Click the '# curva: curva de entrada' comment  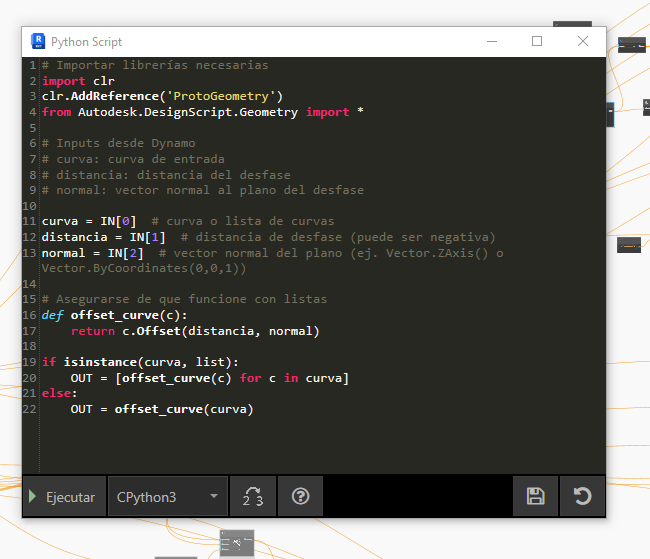(133, 159)
